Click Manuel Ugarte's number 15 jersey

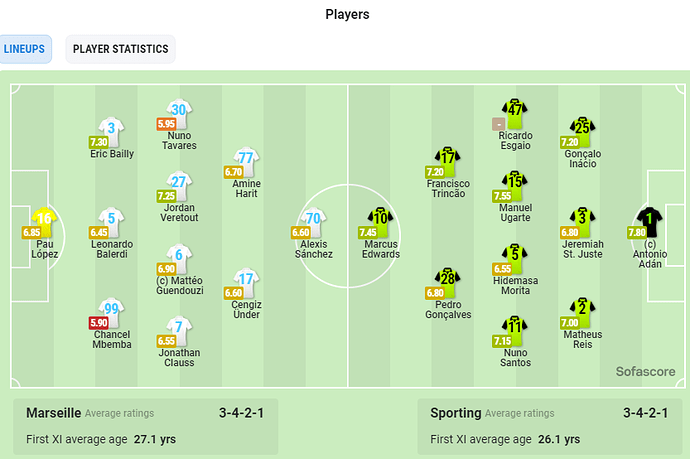click(x=515, y=185)
